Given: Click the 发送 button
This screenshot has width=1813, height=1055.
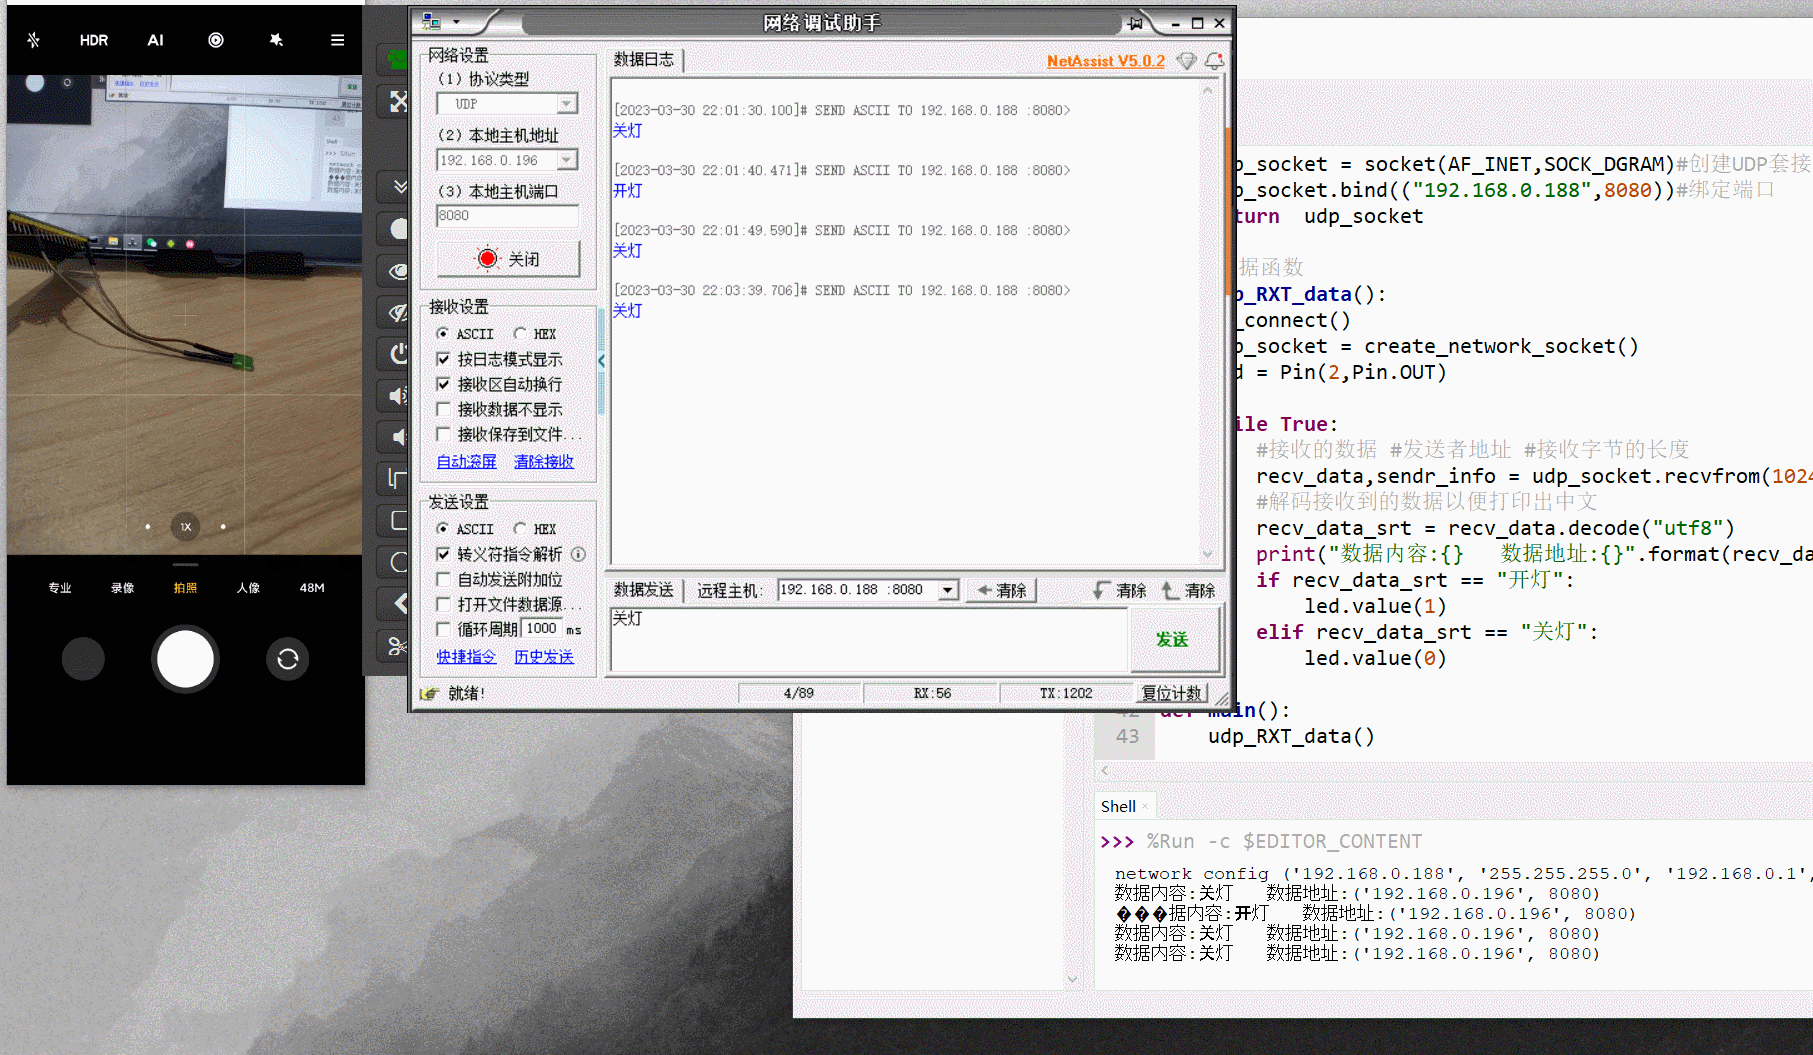Looking at the screenshot, I should coord(1173,640).
